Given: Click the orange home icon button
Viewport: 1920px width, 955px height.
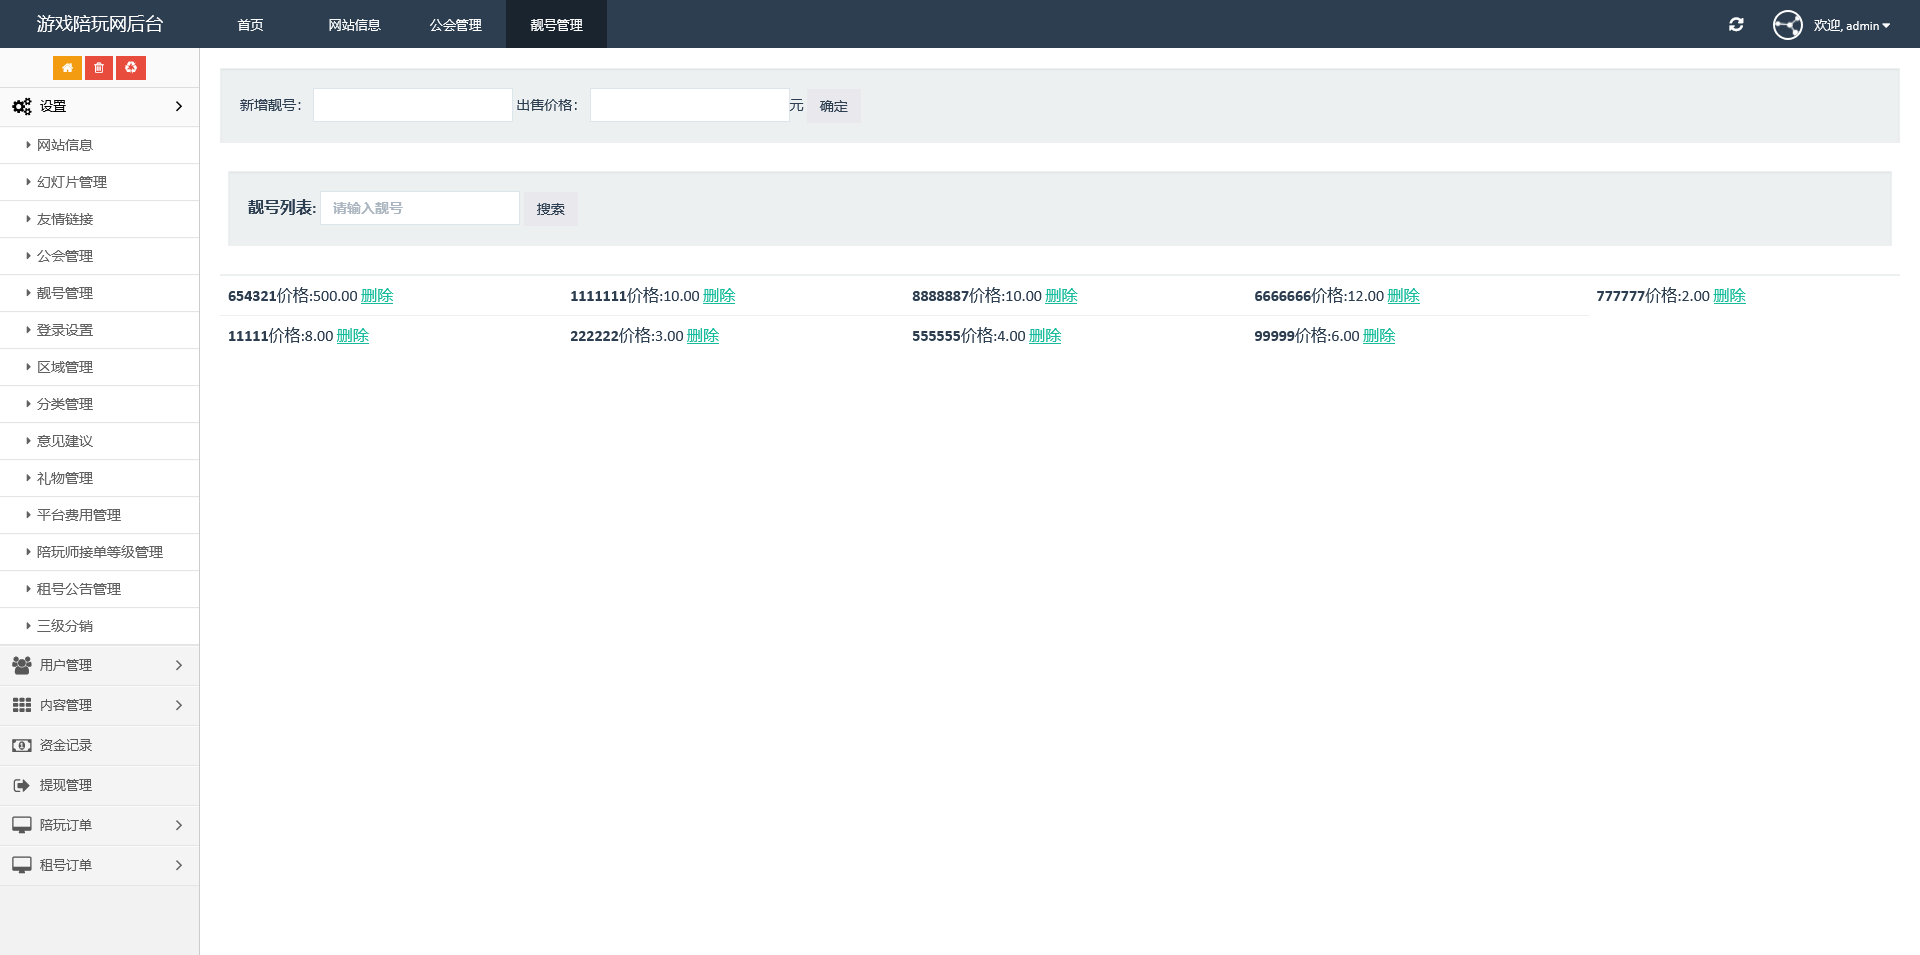Looking at the screenshot, I should pyautogui.click(x=67, y=68).
